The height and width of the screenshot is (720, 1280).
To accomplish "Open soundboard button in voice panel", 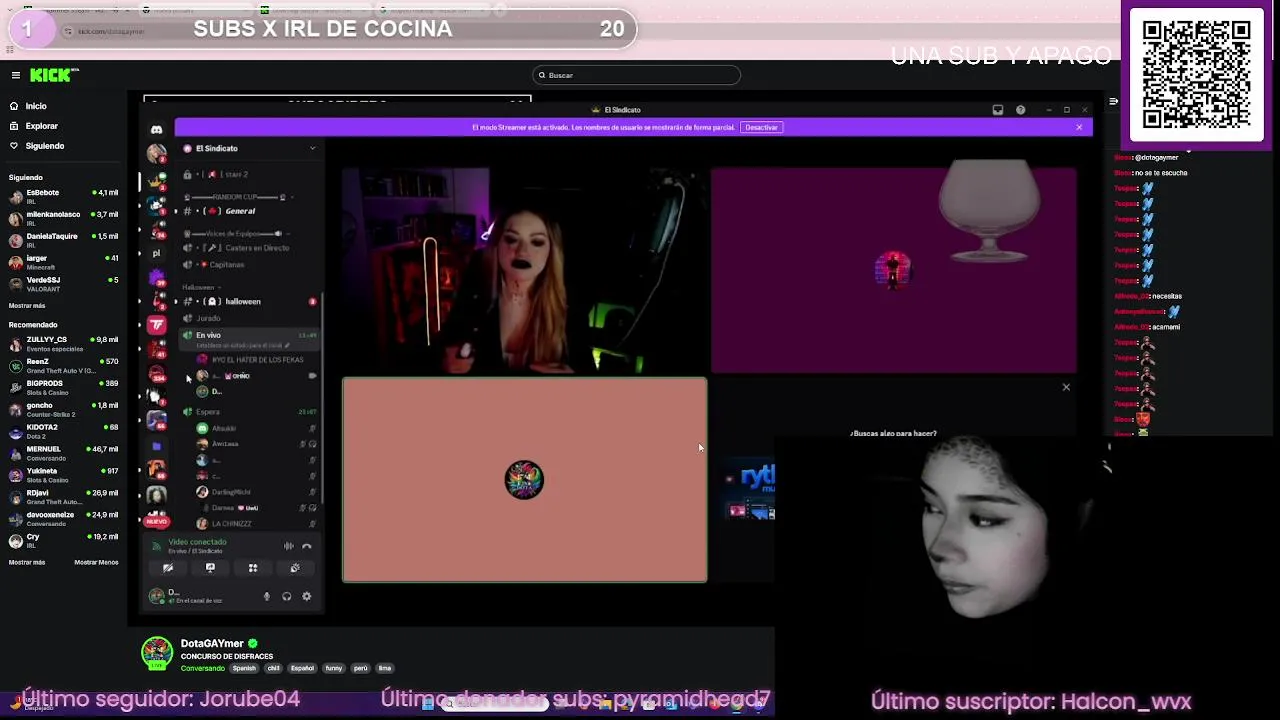I will point(295,568).
